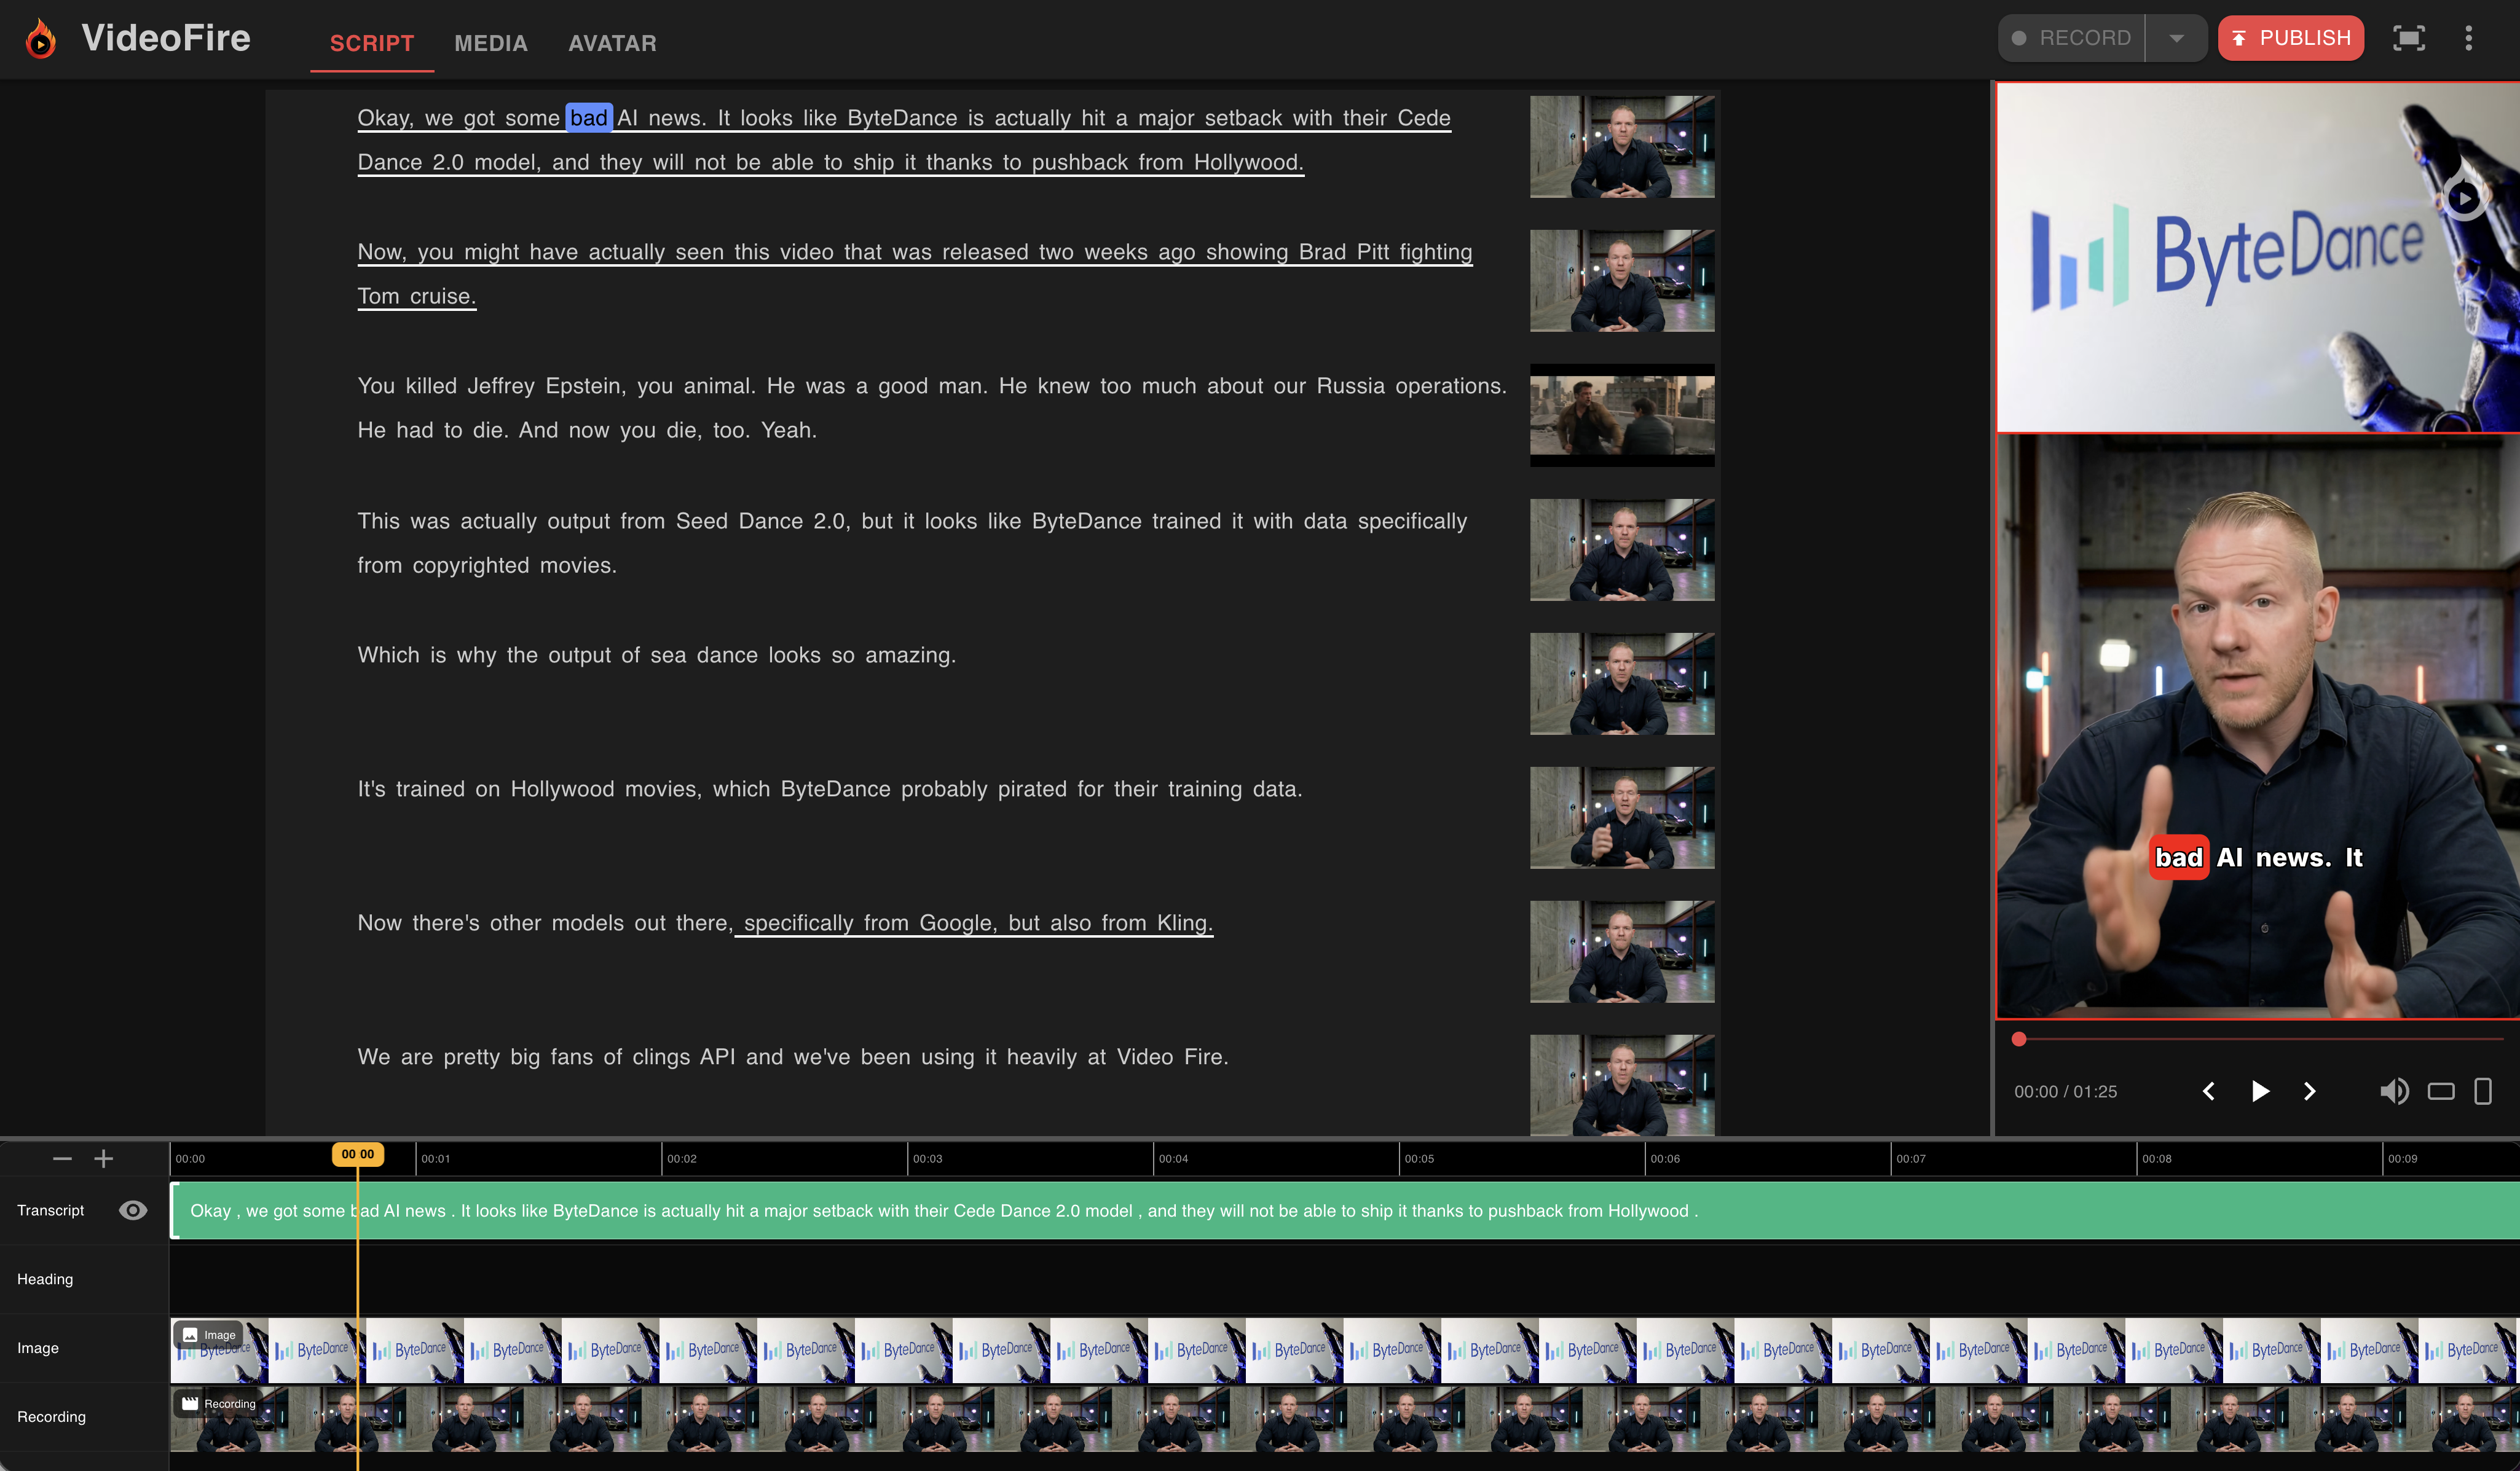Select thumbnail beside "Now, you might have" paragraph

tap(1622, 281)
